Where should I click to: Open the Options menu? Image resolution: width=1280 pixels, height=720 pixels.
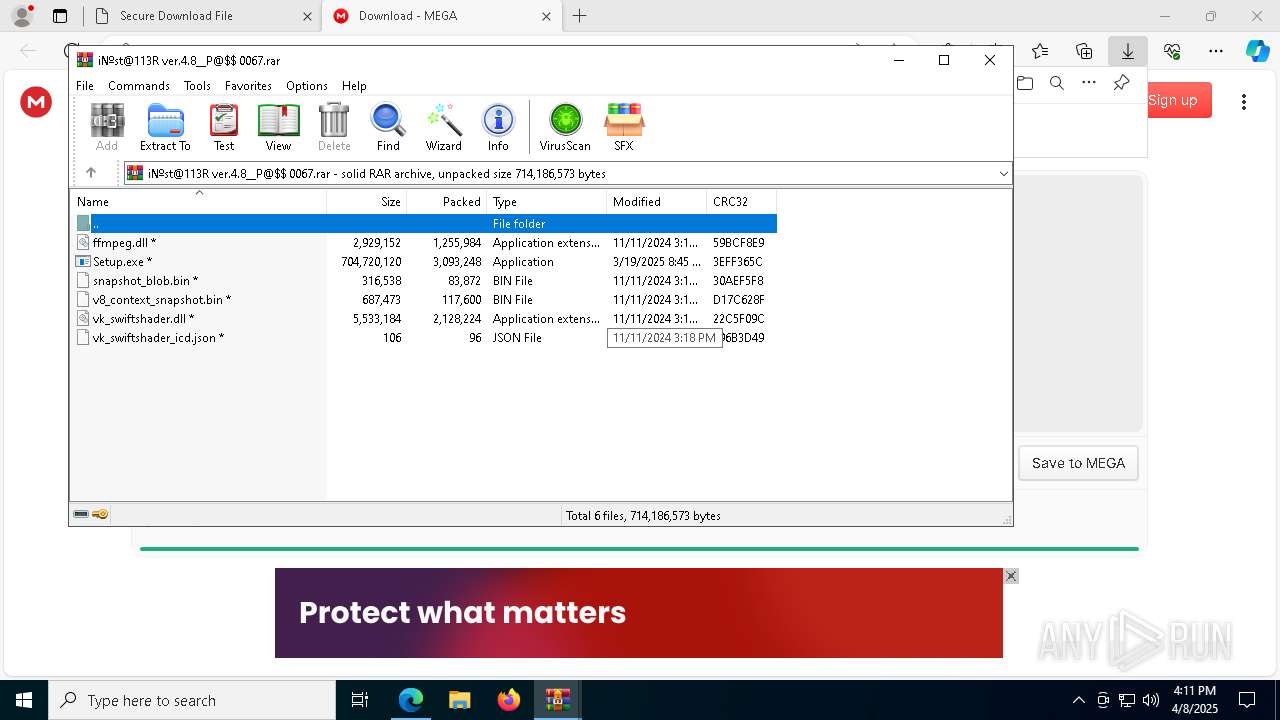pyautogui.click(x=307, y=86)
